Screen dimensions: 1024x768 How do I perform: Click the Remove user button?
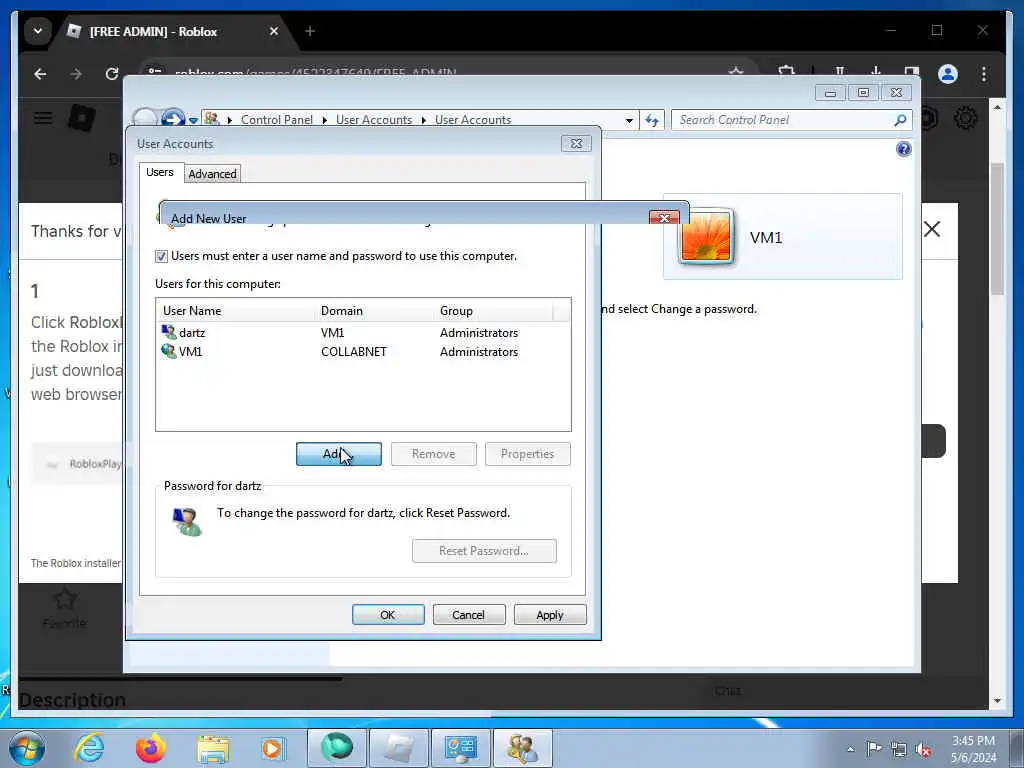coord(434,454)
